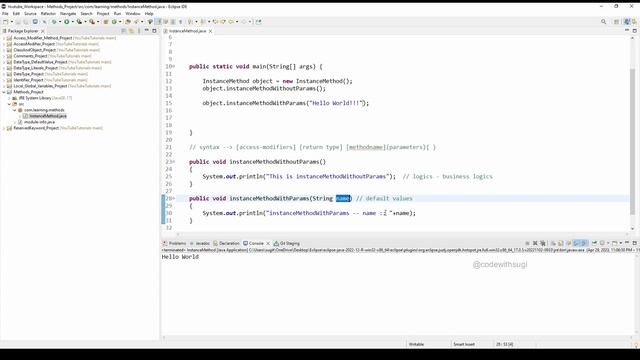
Task: Click the External Tools run icon
Action: click(92, 22)
